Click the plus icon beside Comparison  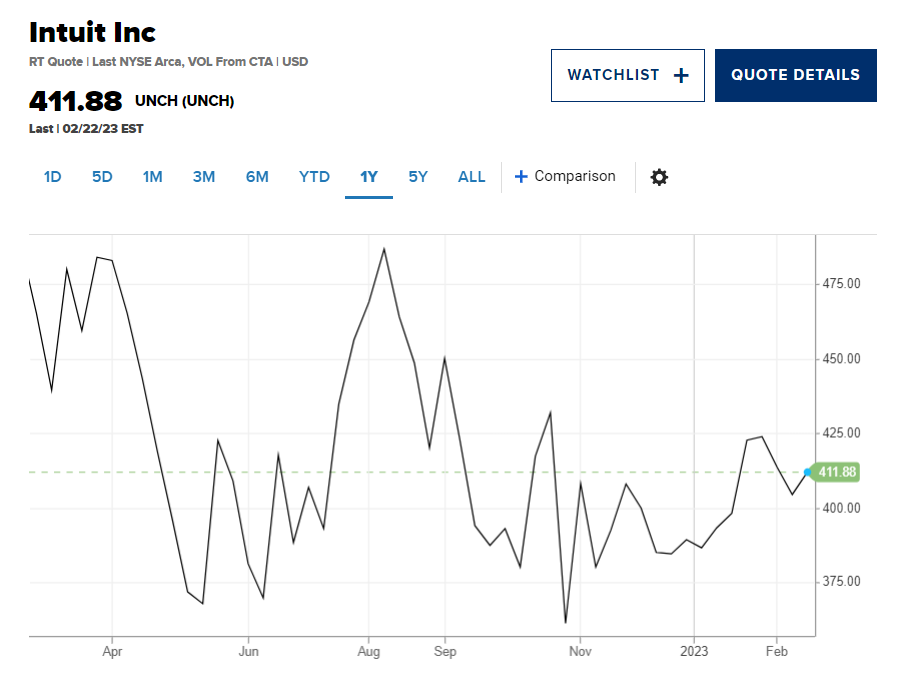(x=521, y=176)
